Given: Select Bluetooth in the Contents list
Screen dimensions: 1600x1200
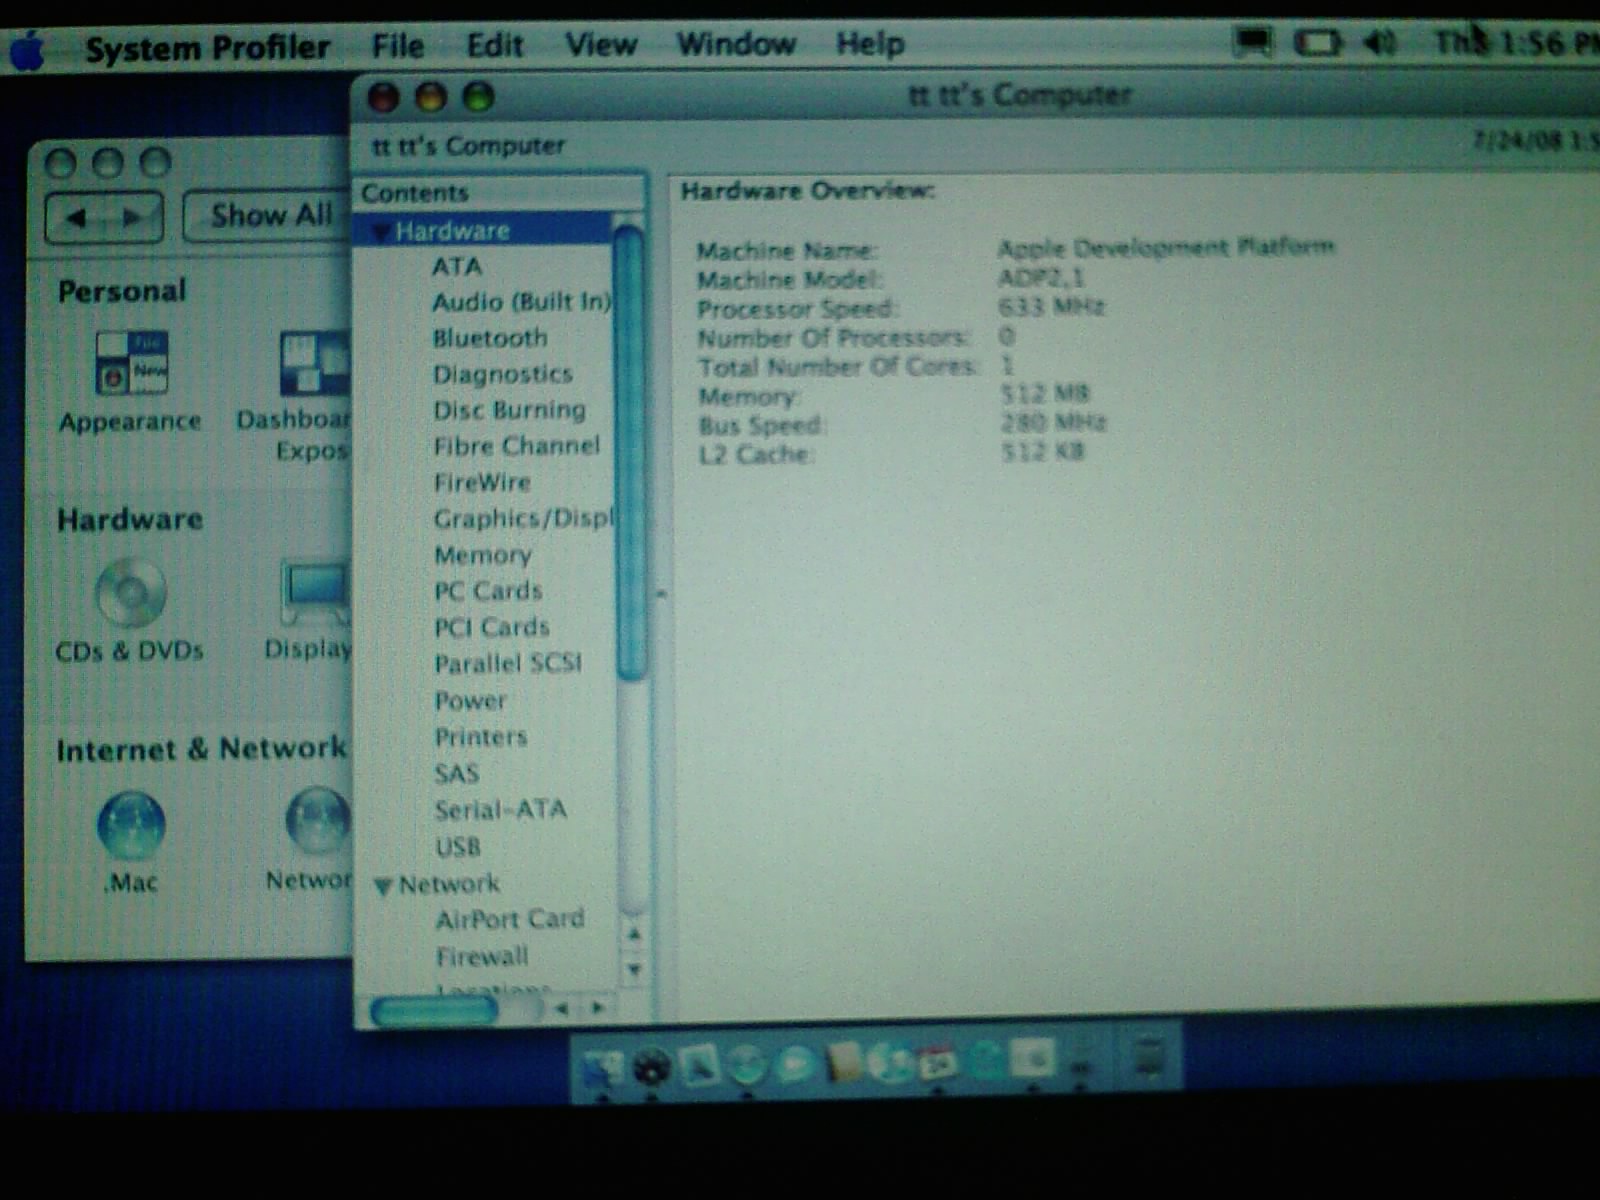Looking at the screenshot, I should pos(490,338).
